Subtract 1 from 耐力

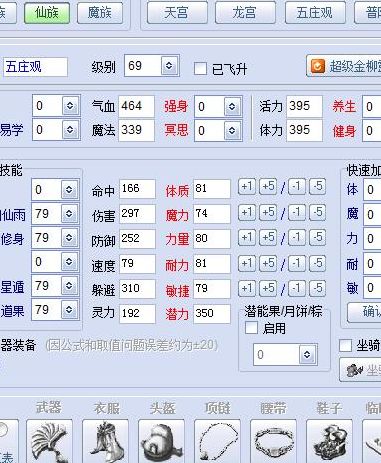click(x=296, y=263)
